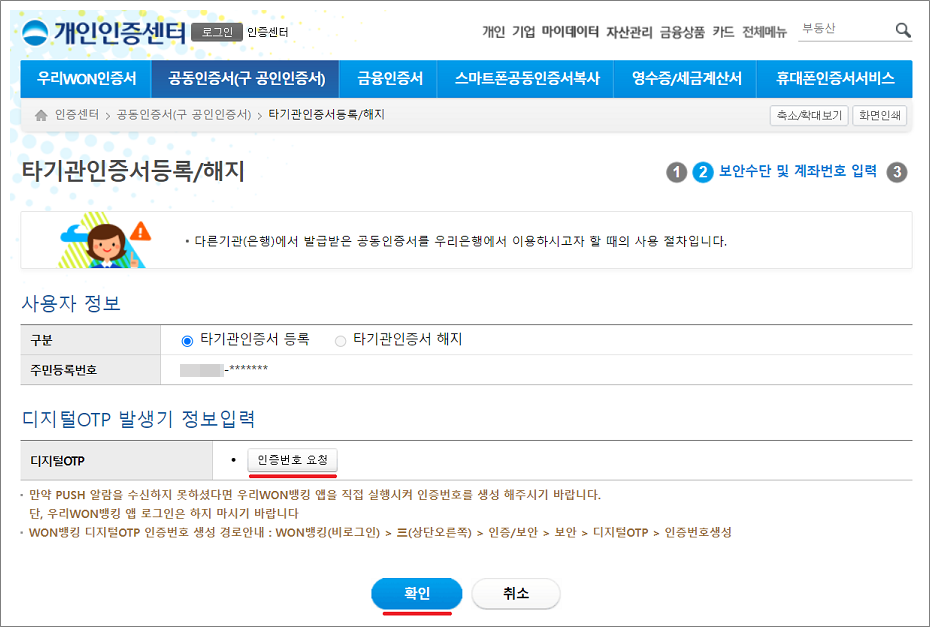Click the cartoon character notice image
Screen dimensions: 930x627
(x=106, y=240)
